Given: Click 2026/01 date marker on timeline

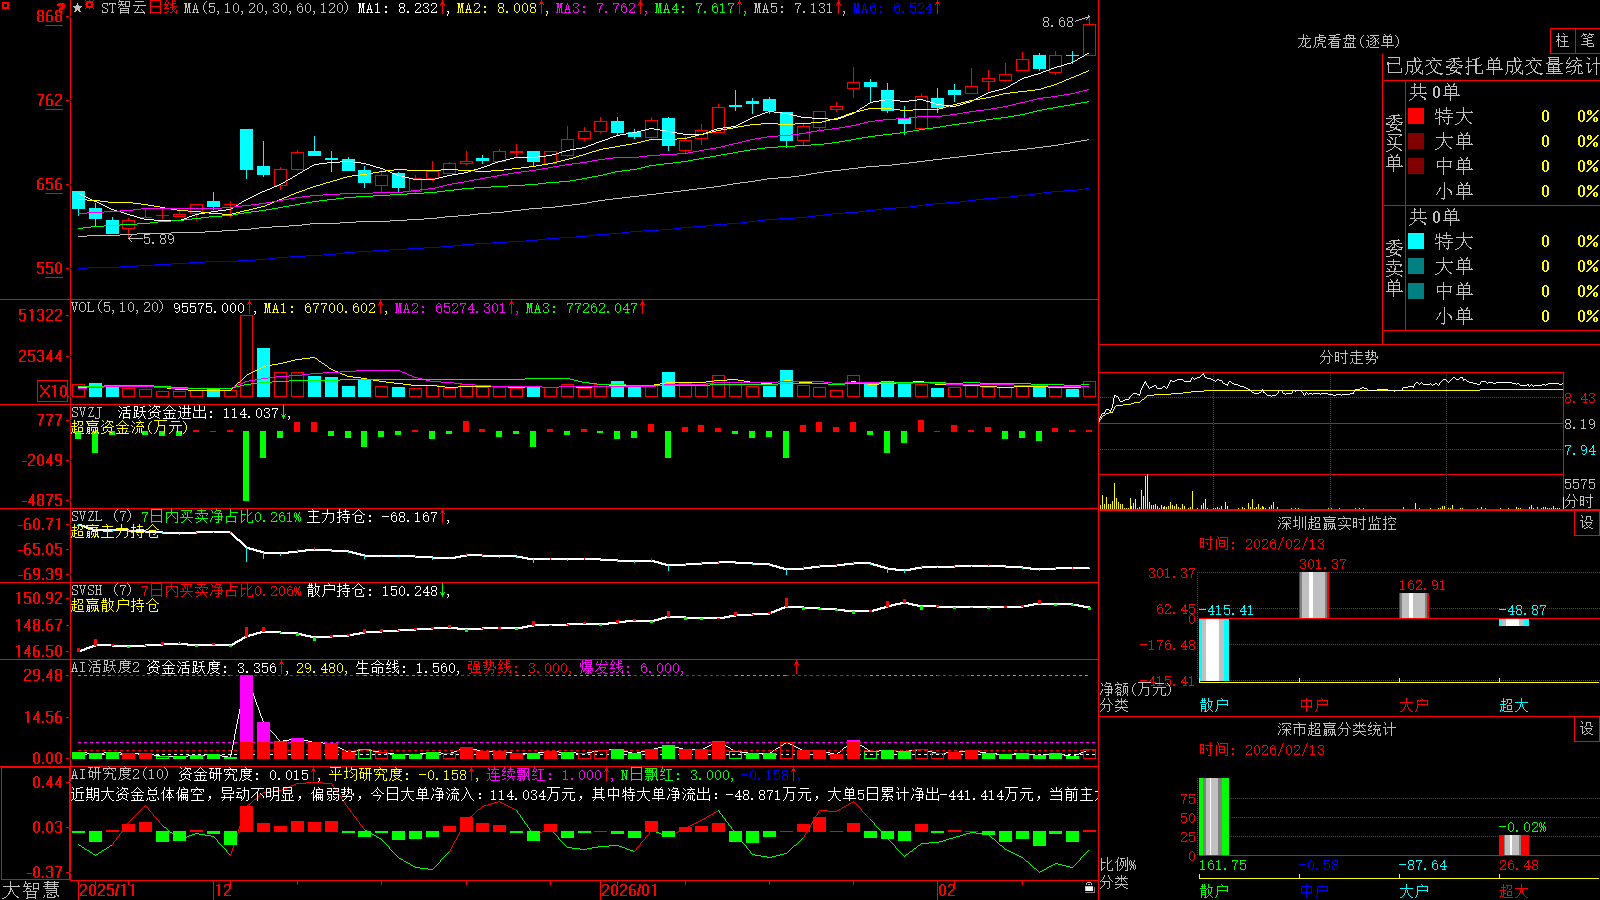Looking at the screenshot, I should (630, 890).
